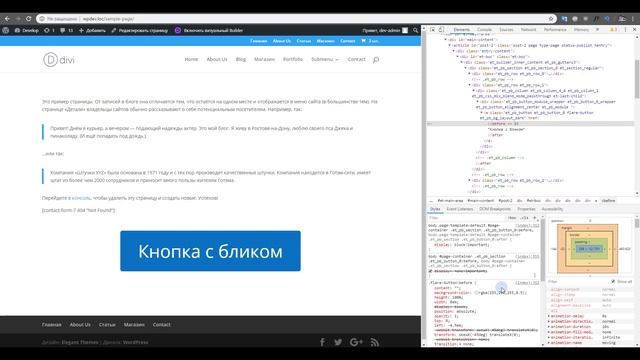Click the add new style rule plus icon
The height and width of the screenshot is (360, 640).
click(x=534, y=218)
